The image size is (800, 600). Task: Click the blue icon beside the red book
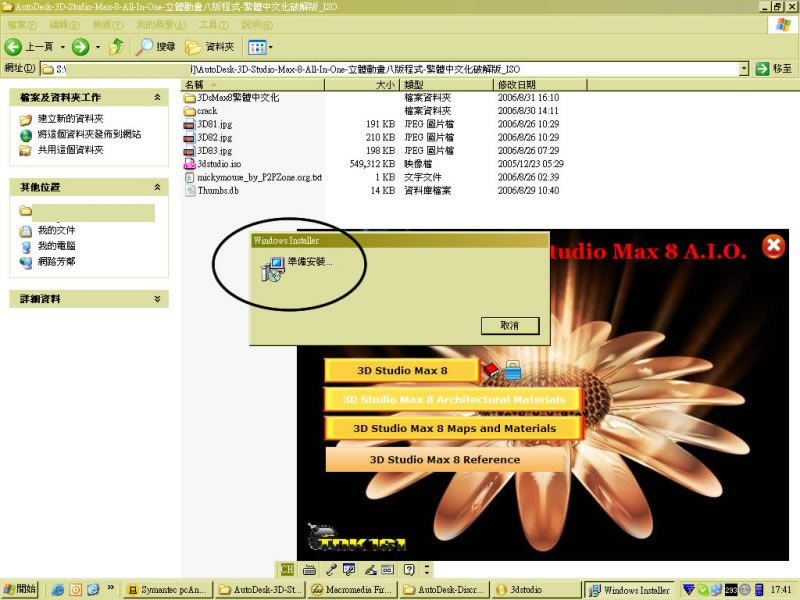coord(513,370)
